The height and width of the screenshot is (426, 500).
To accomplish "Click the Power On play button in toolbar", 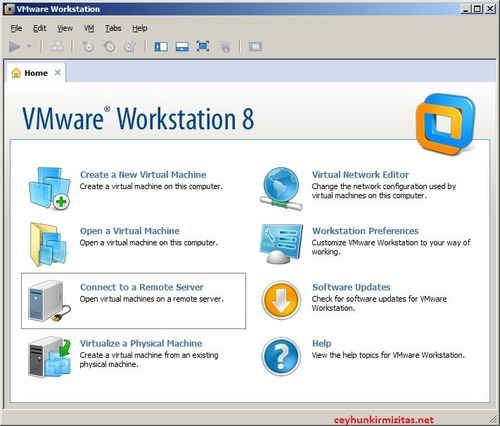I will tap(15, 46).
